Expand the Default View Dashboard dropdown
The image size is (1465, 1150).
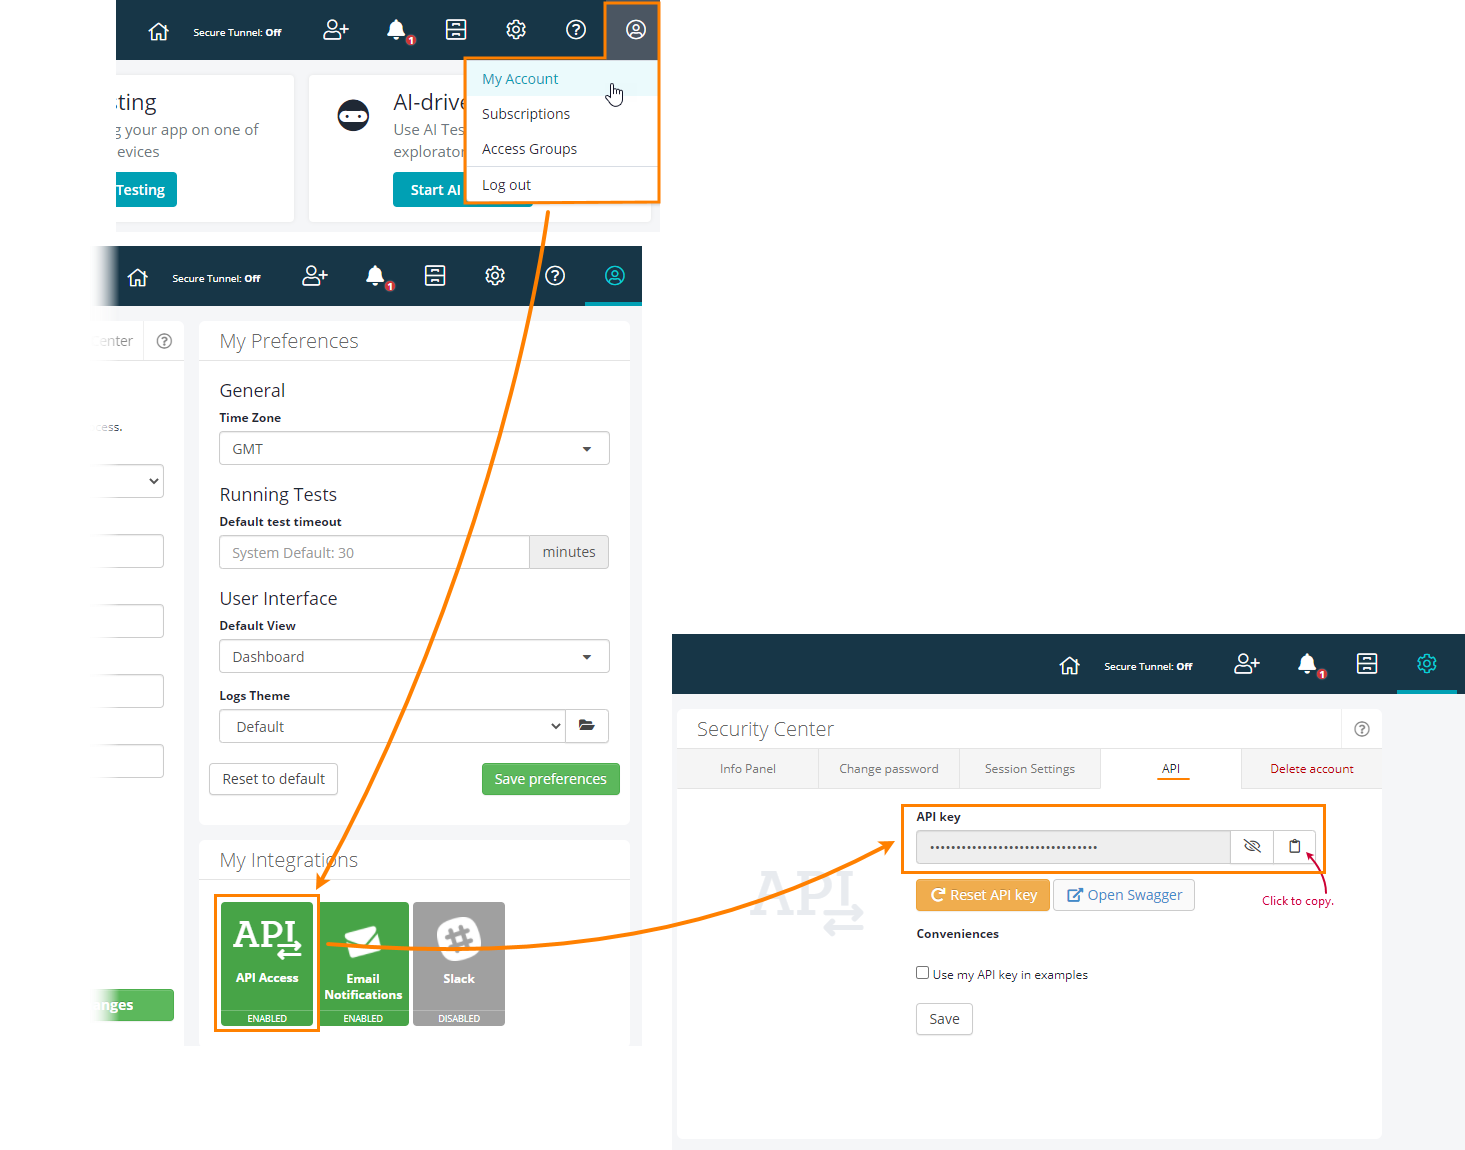(414, 657)
